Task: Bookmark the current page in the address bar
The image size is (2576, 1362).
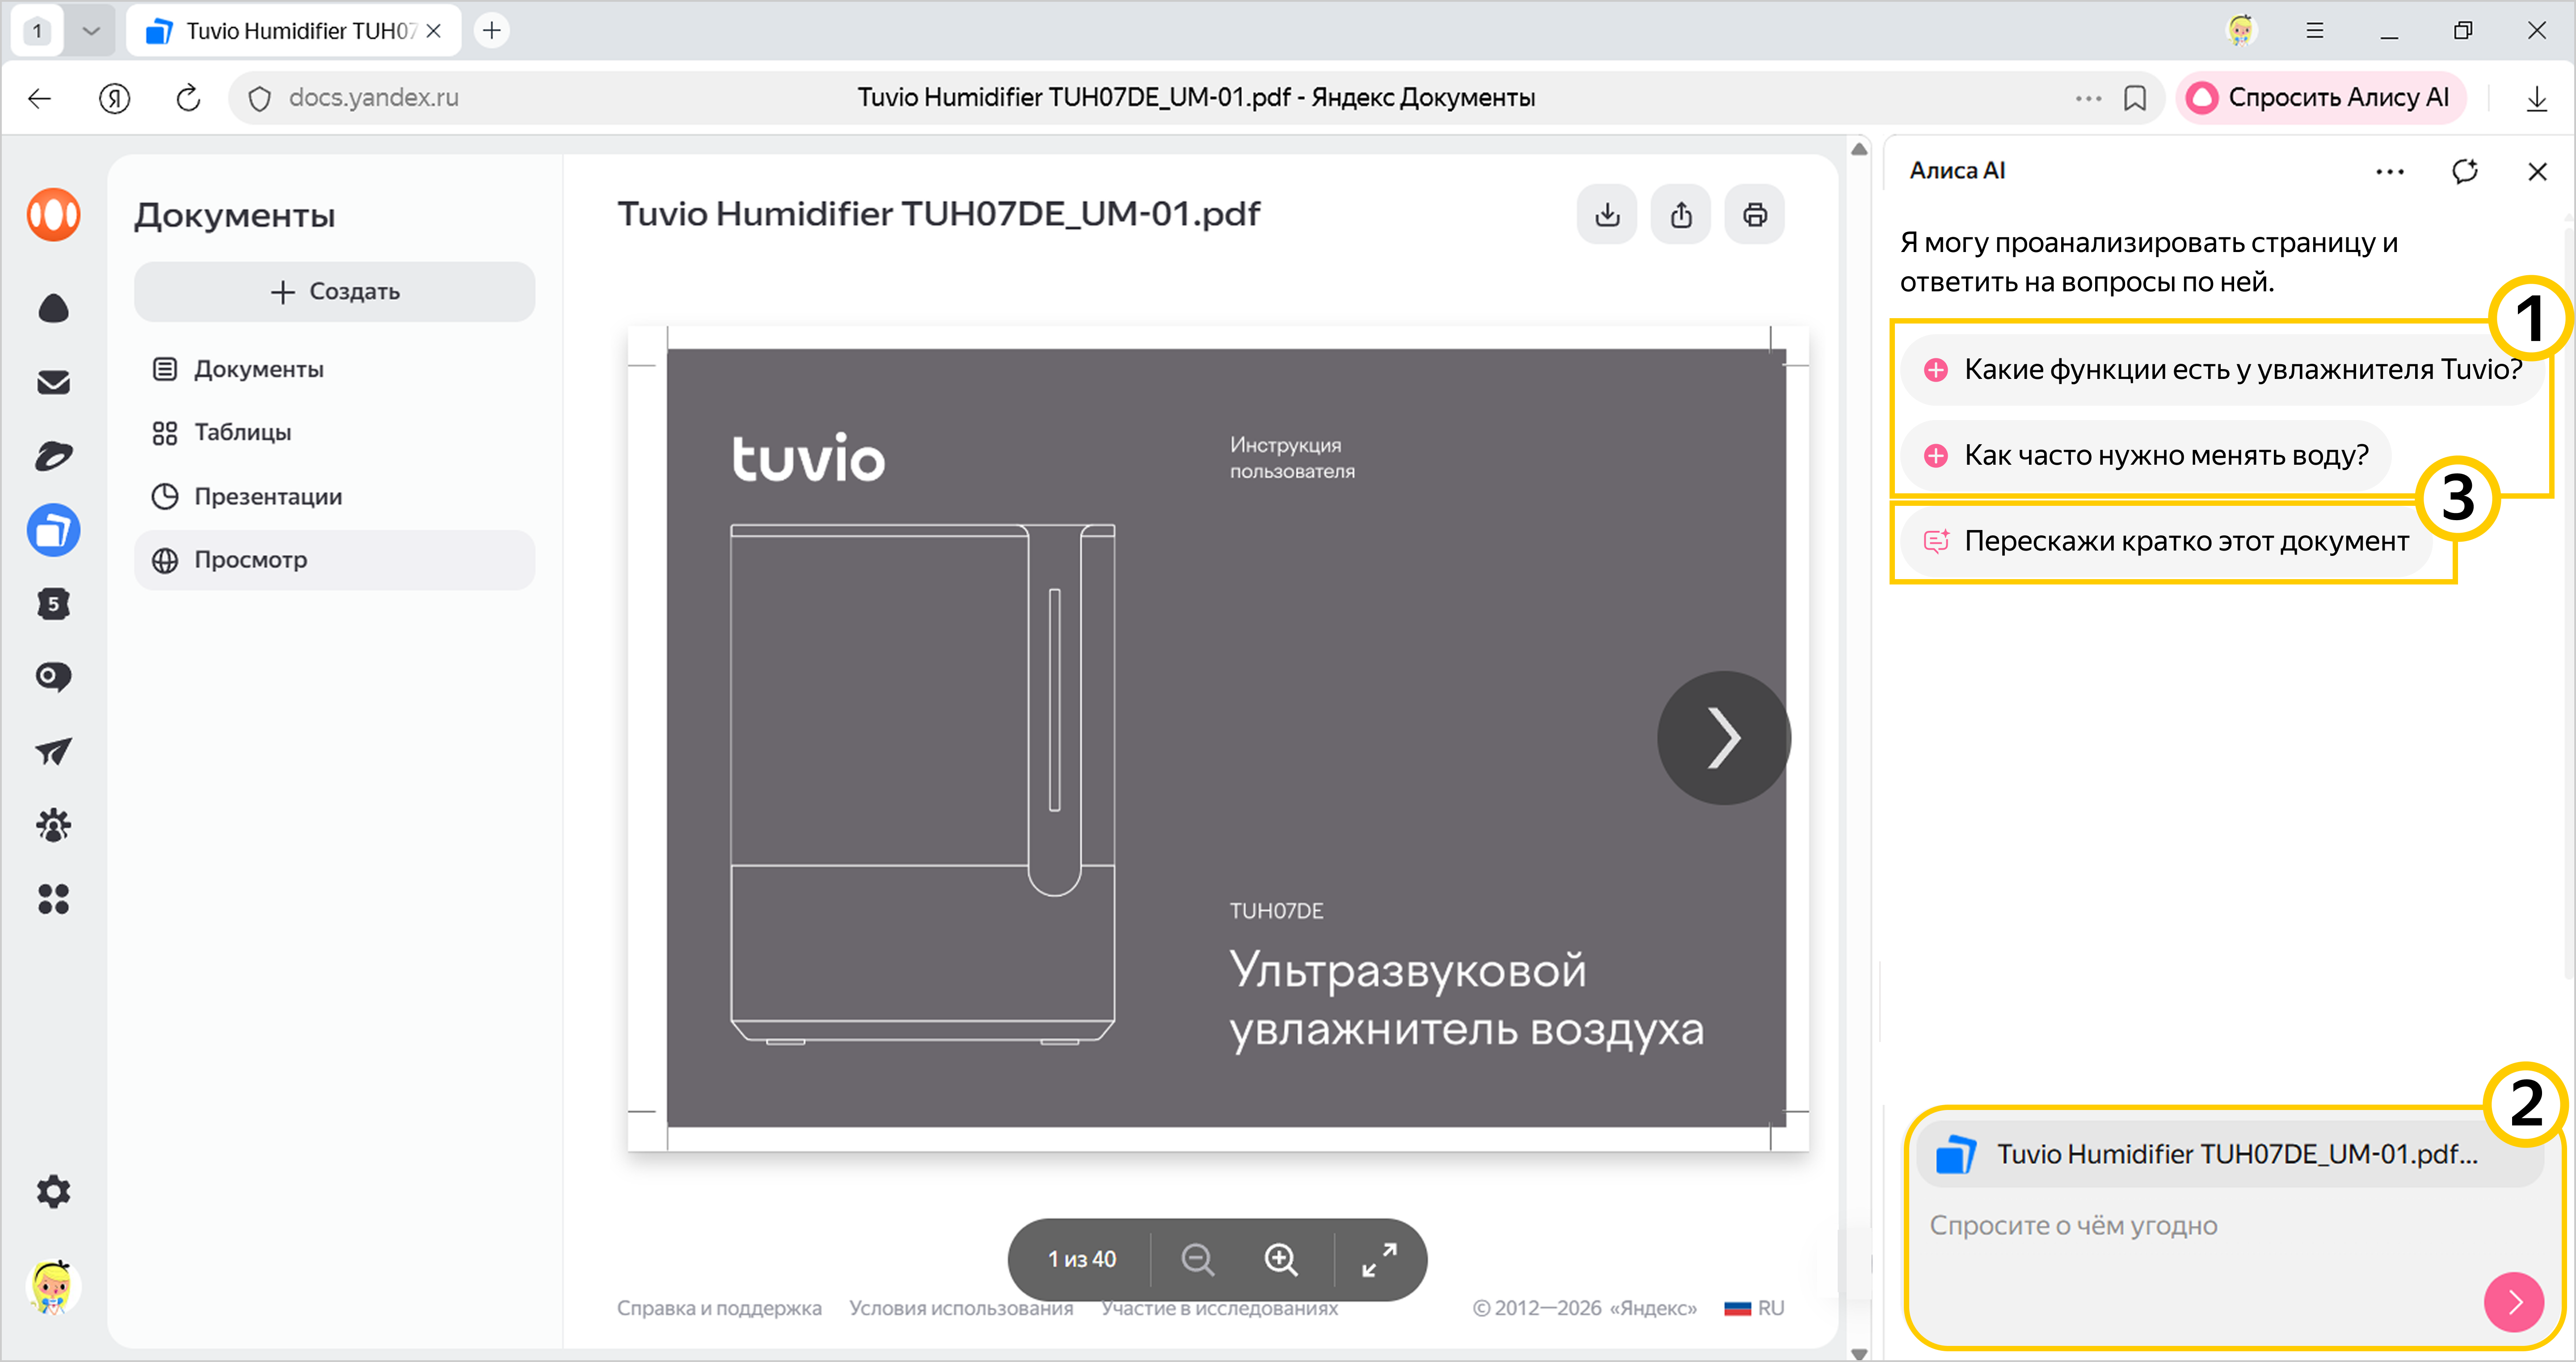Action: [x=2135, y=98]
